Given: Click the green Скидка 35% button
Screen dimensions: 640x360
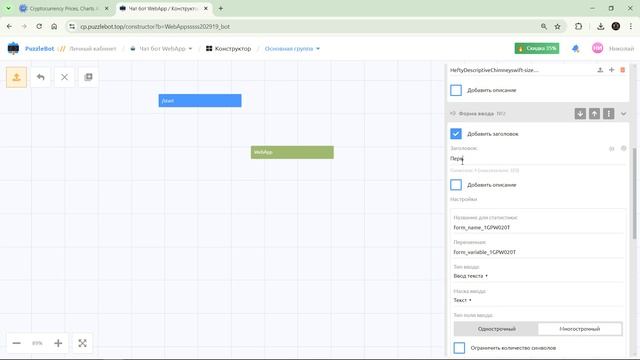Looking at the screenshot, I should (537, 48).
